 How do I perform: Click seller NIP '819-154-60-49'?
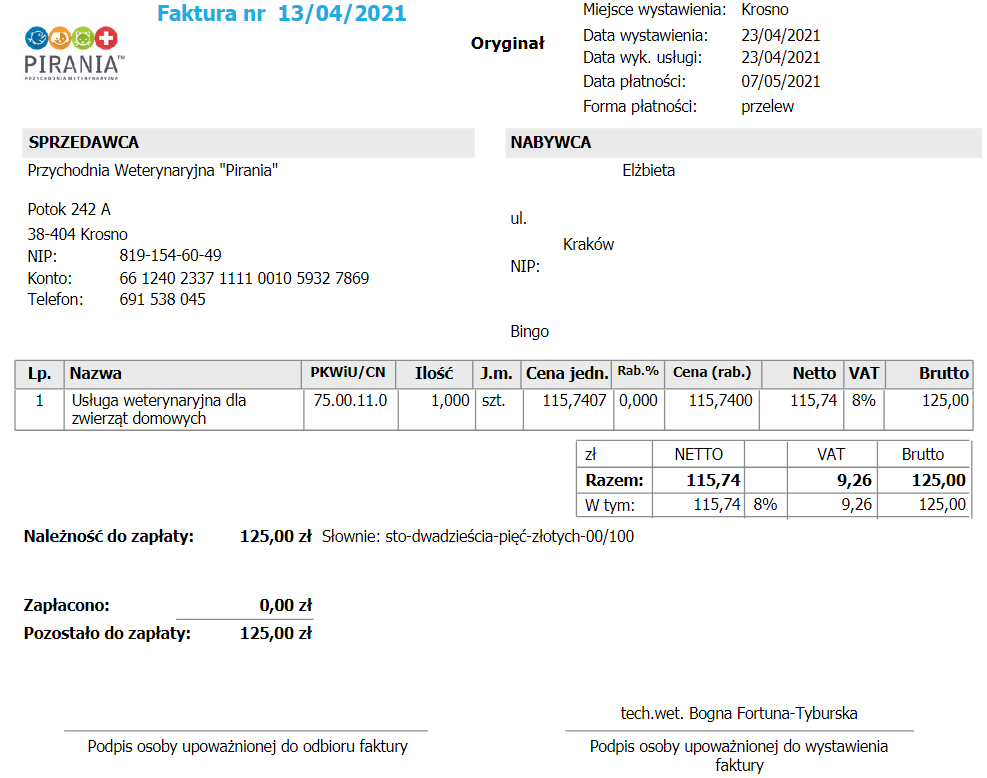pos(171,256)
